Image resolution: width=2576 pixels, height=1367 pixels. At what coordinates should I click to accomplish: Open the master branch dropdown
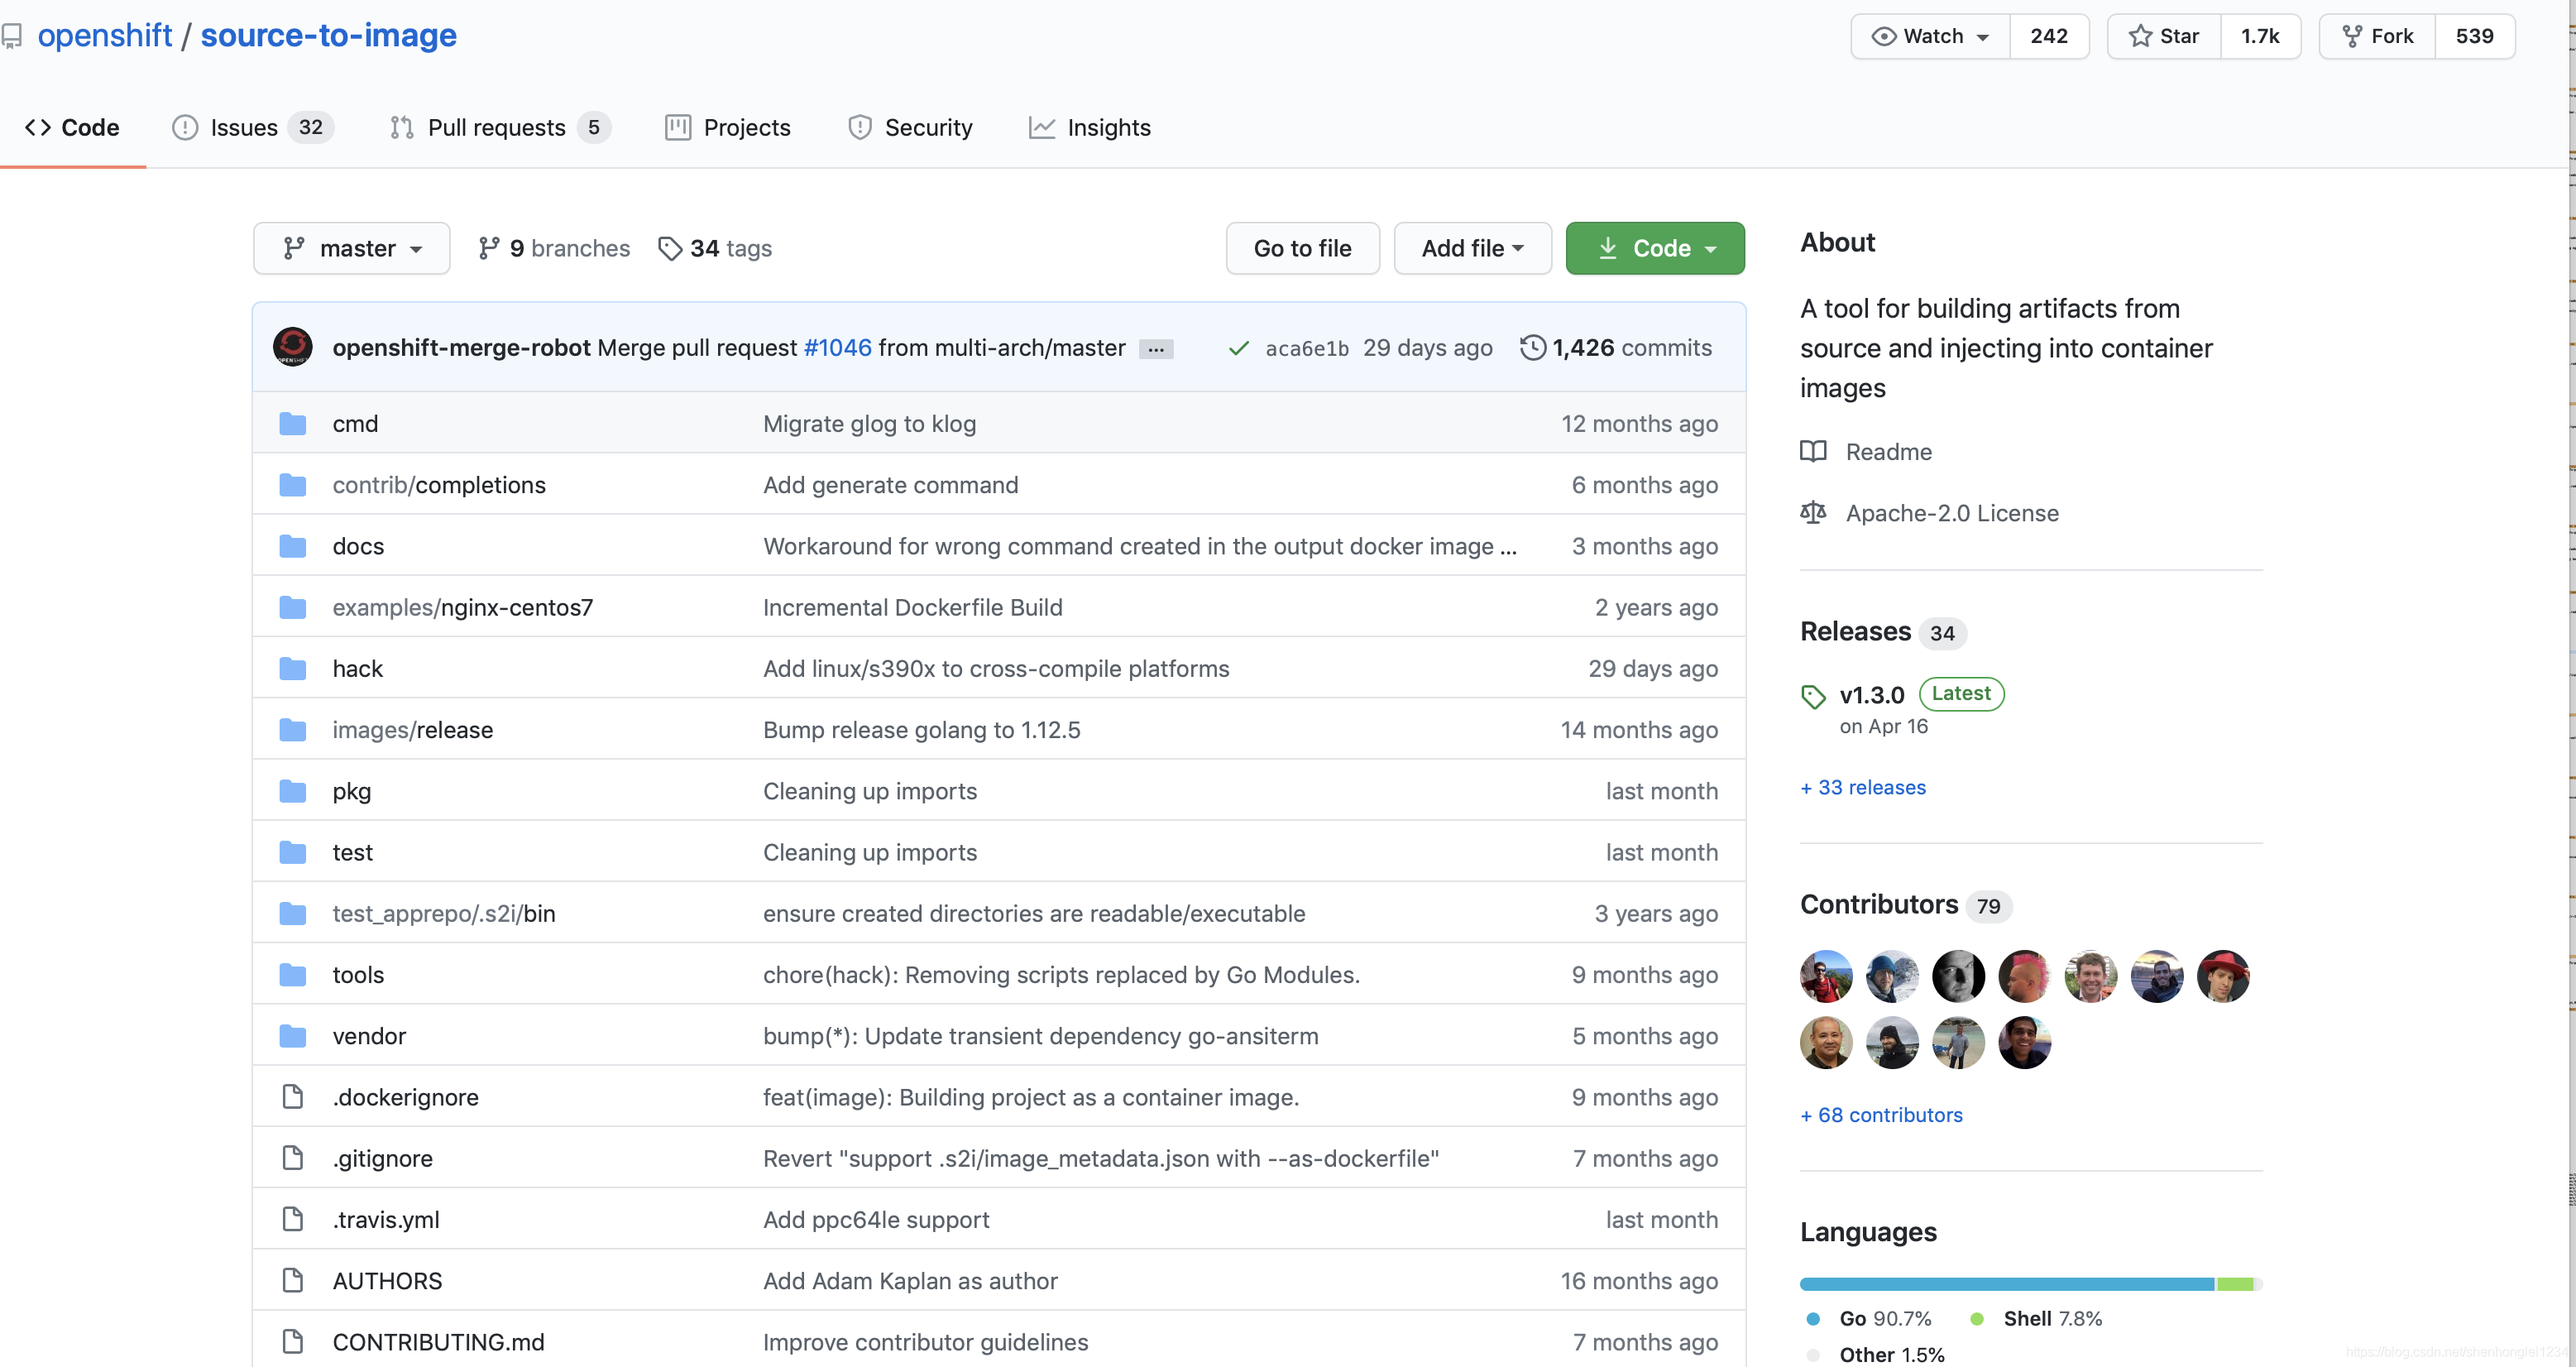pyautogui.click(x=351, y=248)
